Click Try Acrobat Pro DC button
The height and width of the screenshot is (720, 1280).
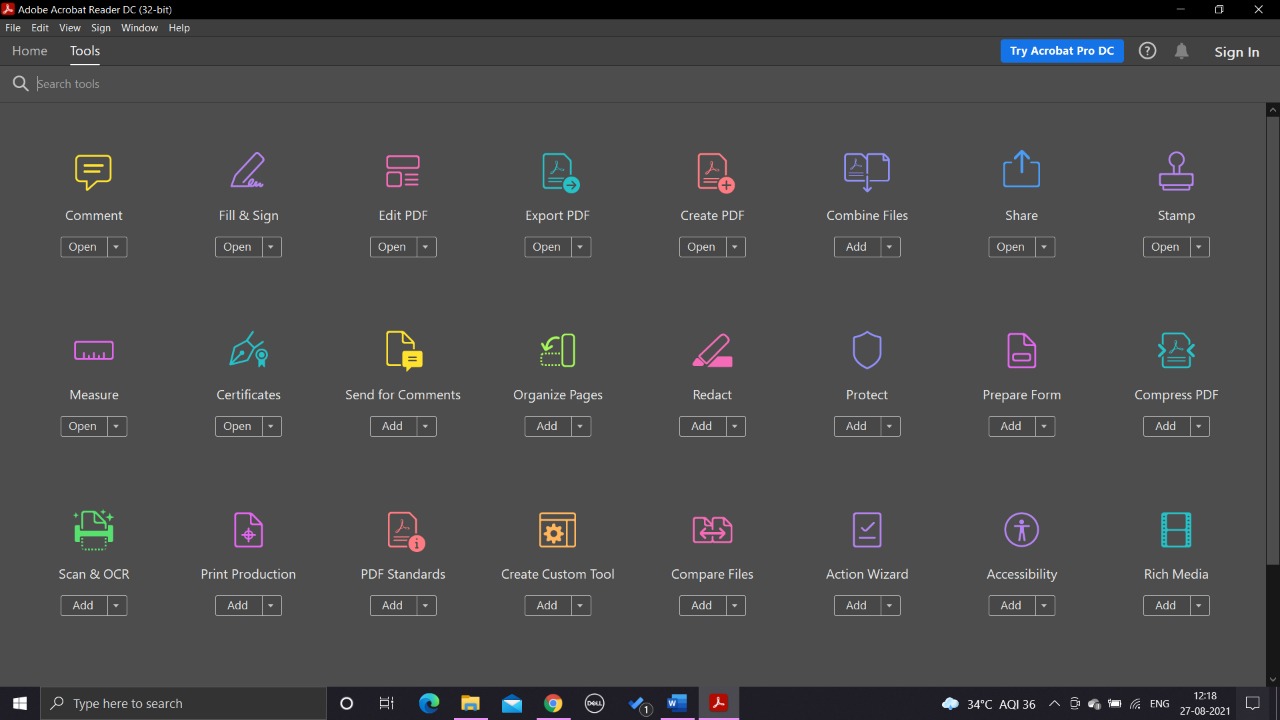(1061, 51)
